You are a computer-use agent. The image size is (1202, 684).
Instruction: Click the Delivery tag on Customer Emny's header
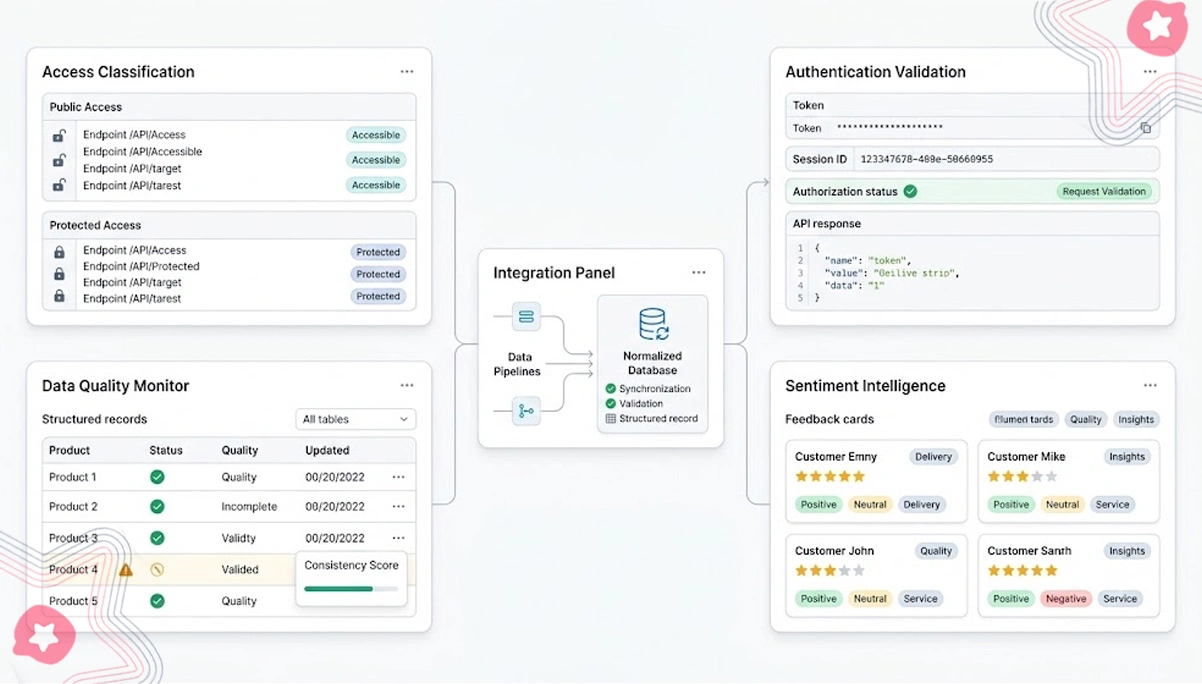pos(933,457)
